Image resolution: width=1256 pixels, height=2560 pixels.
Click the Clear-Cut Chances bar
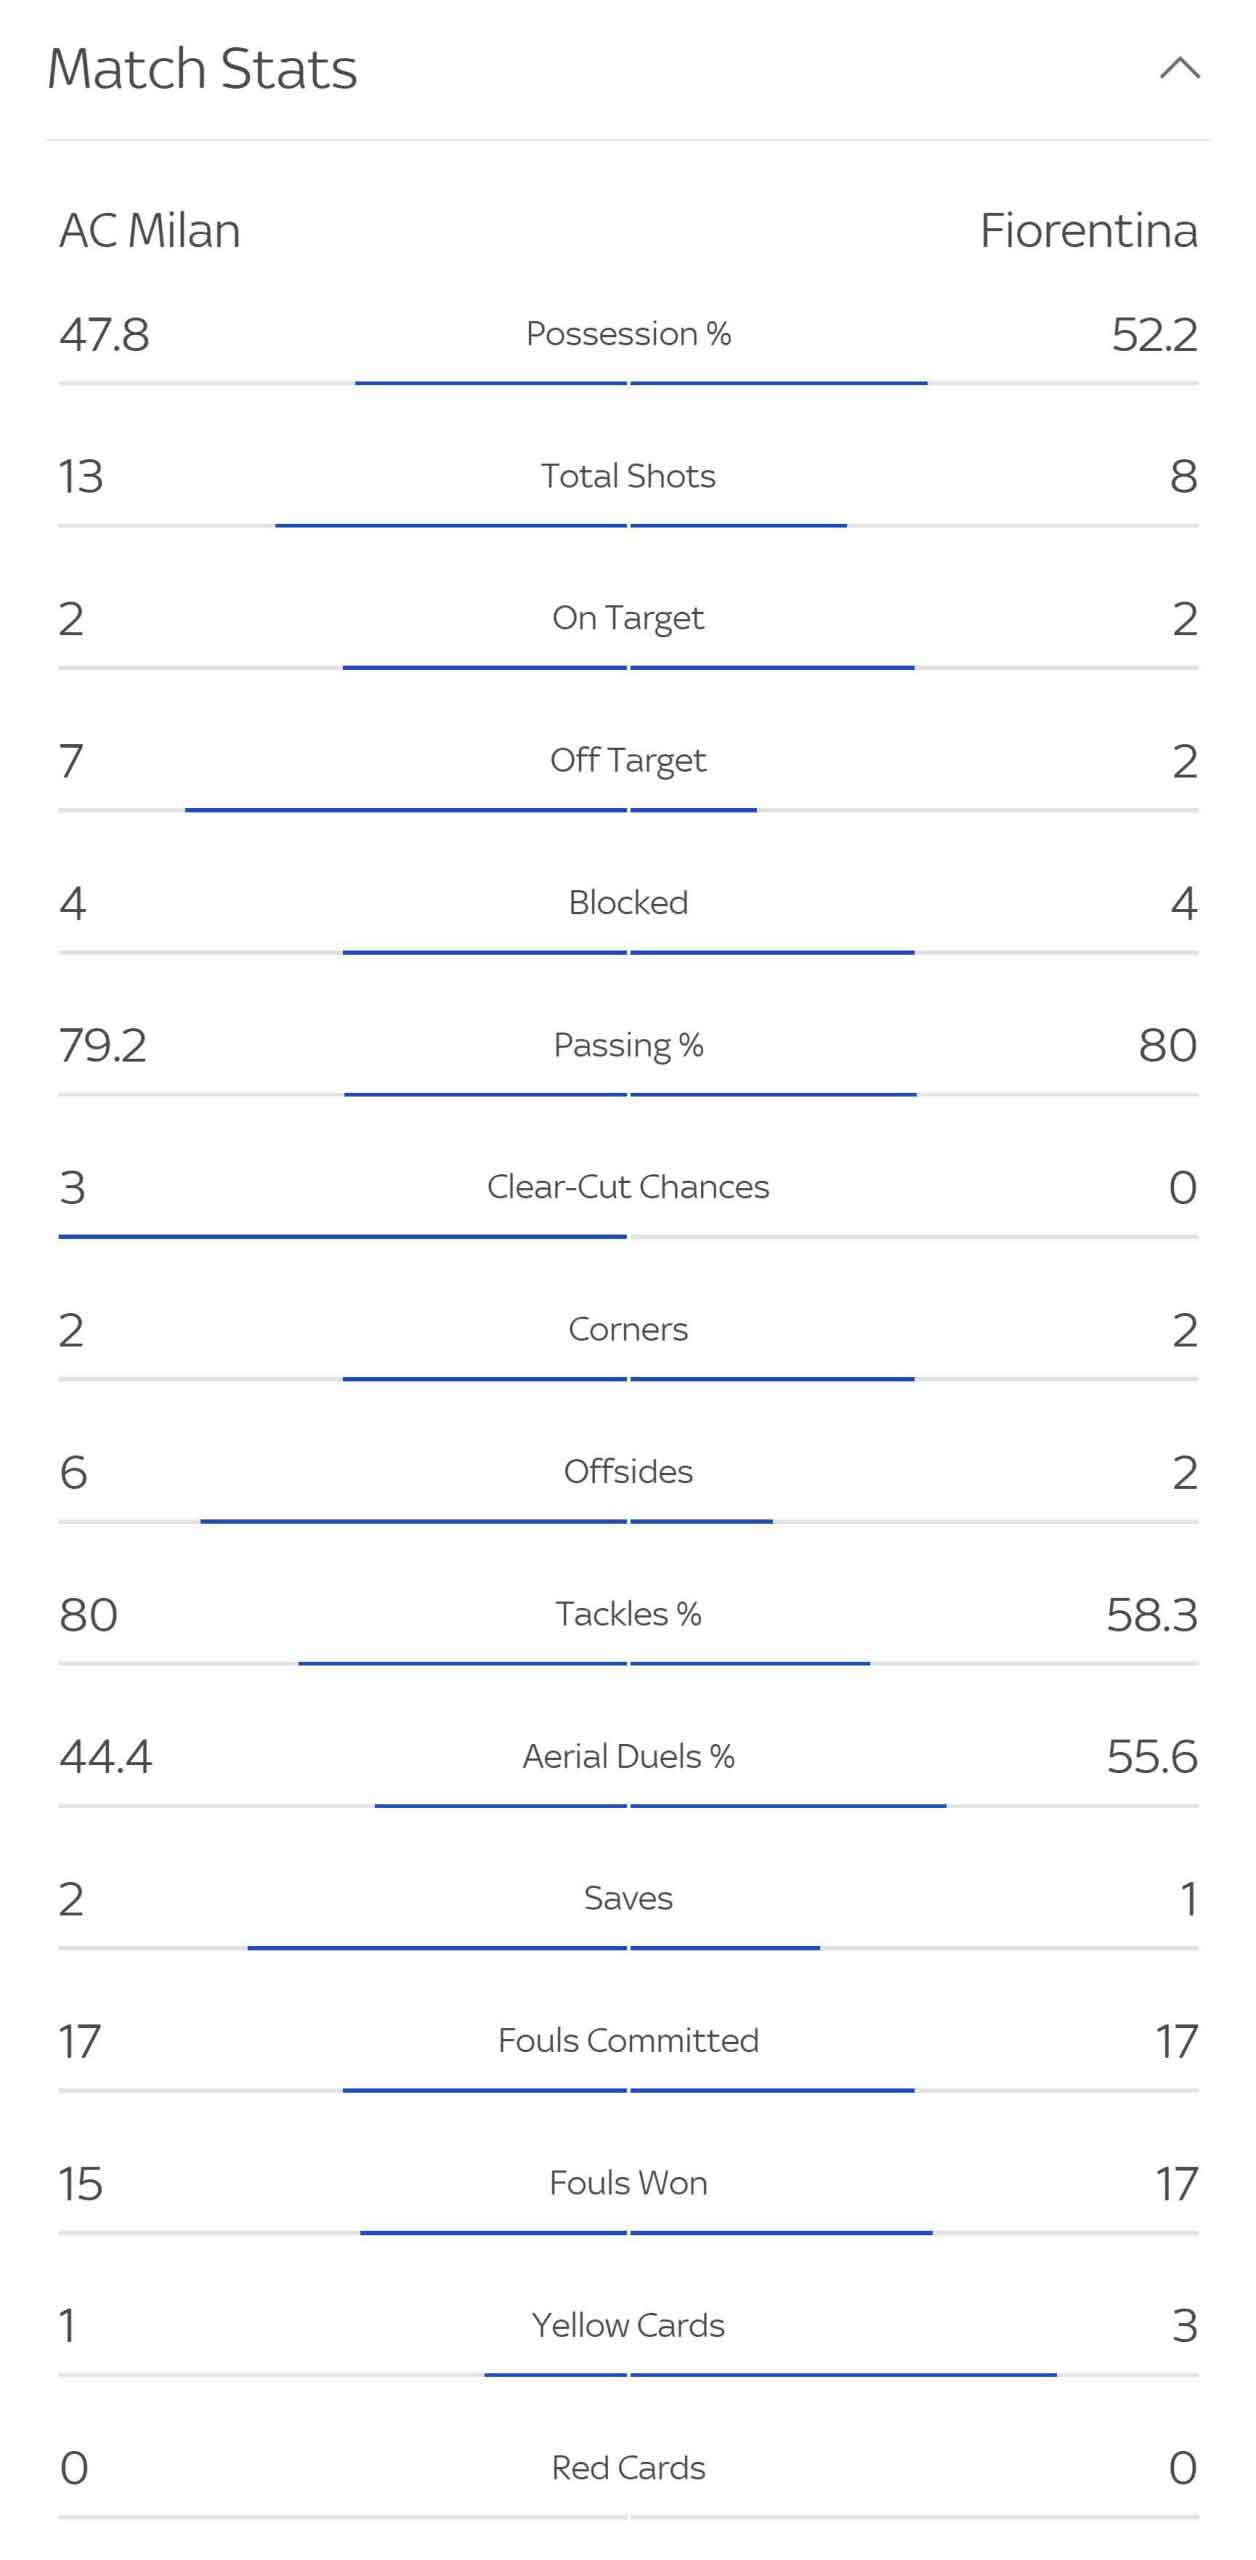628,1237
